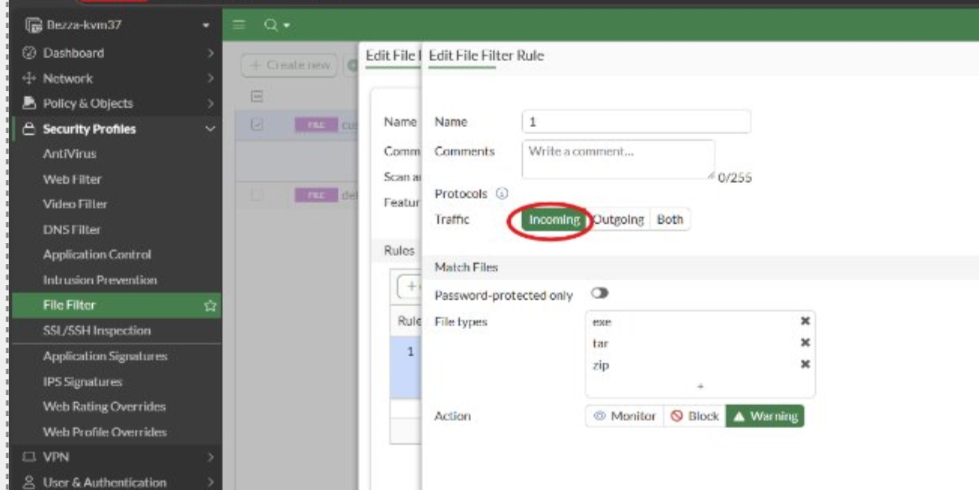Set action to Monitor
Image resolution: width=979 pixels, height=490 pixels.
pos(624,416)
